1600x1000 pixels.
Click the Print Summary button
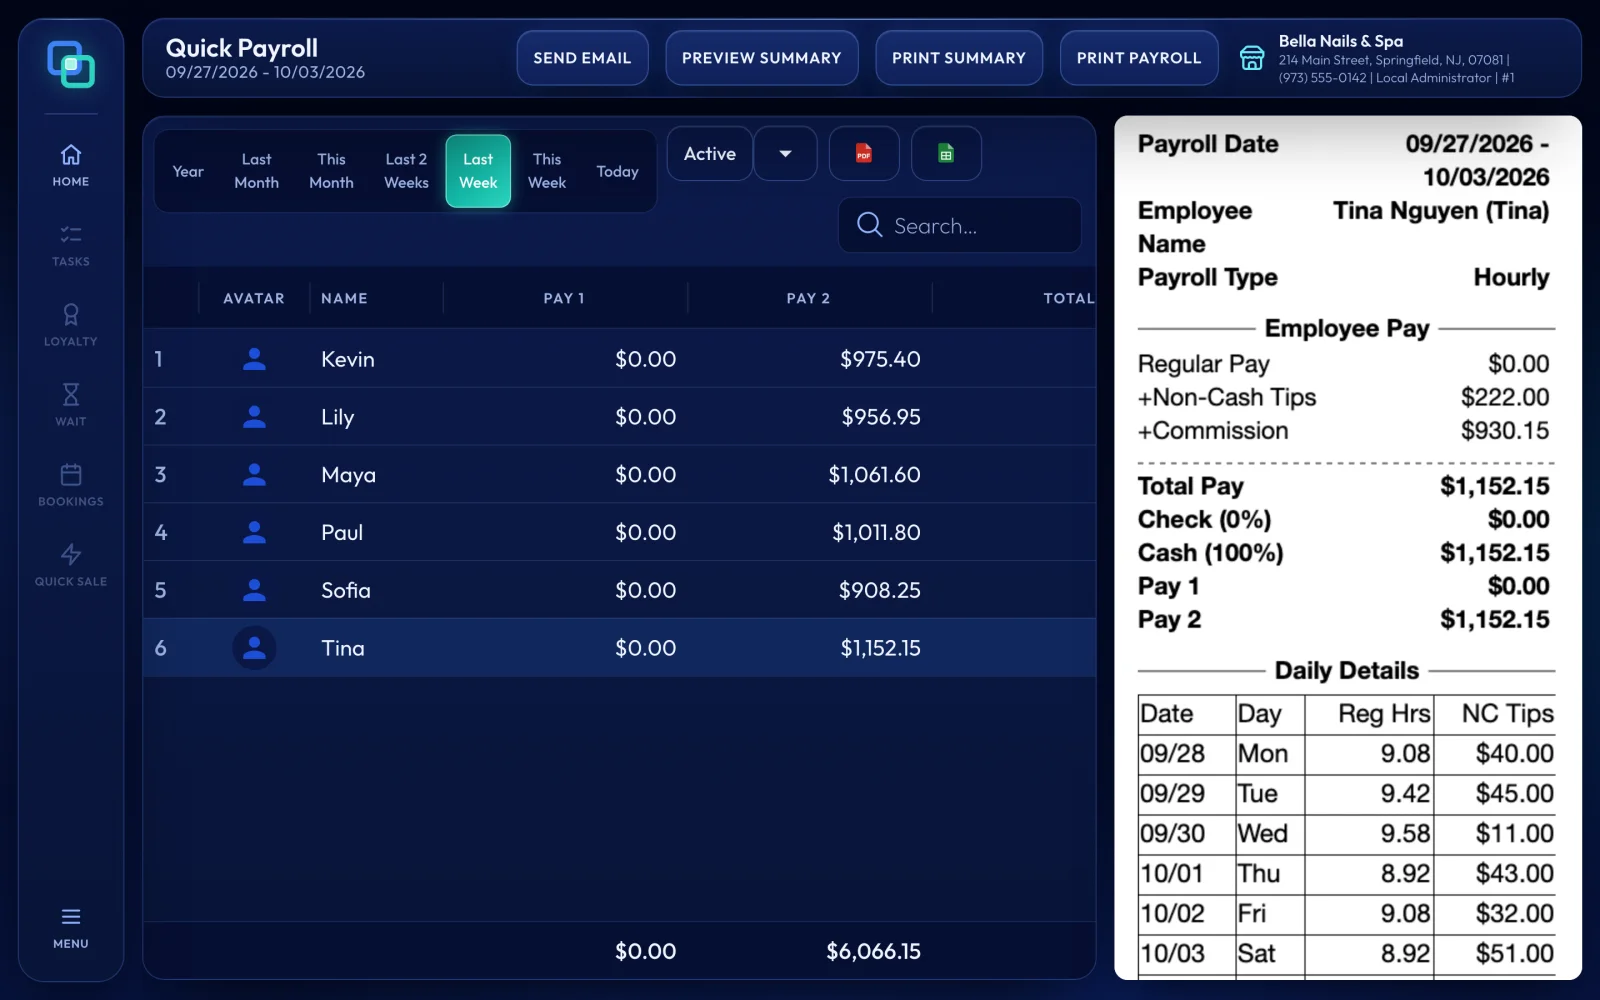[x=959, y=58]
